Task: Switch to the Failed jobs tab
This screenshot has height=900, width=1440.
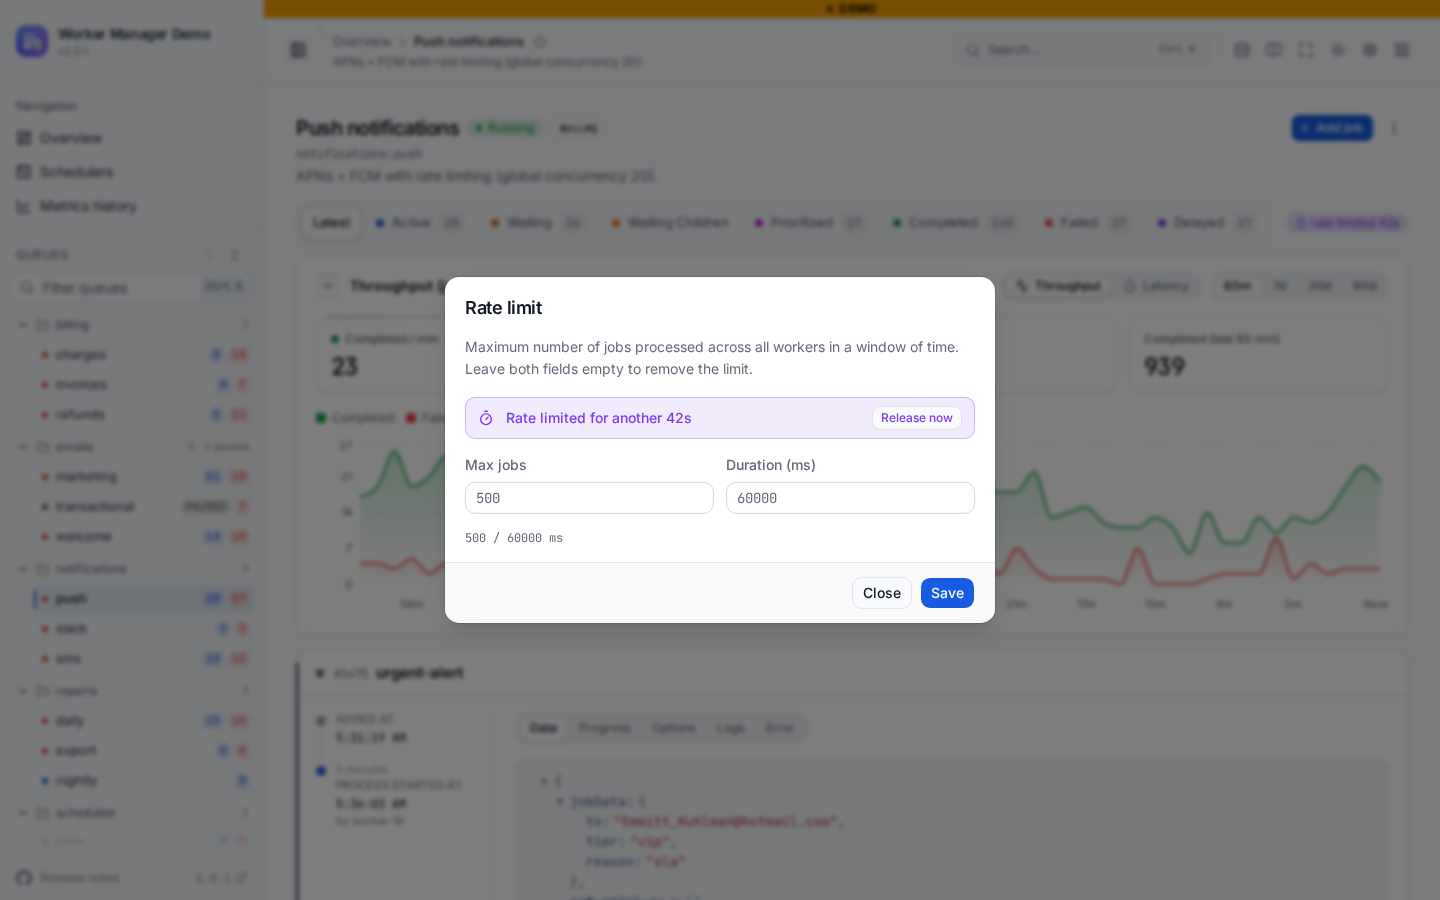Action: [x=1086, y=223]
